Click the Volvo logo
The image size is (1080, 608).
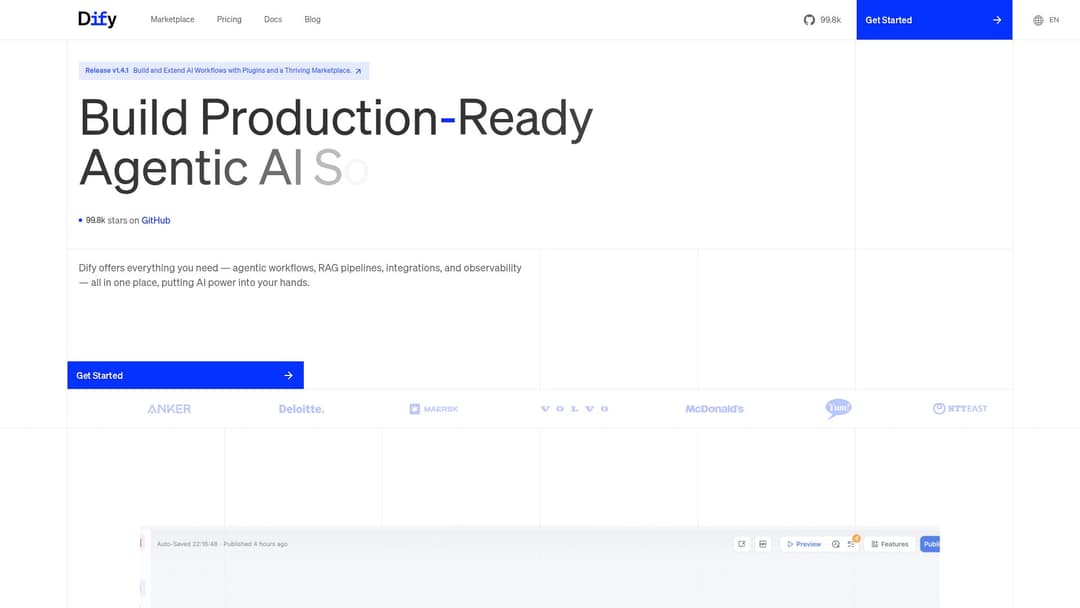point(574,409)
